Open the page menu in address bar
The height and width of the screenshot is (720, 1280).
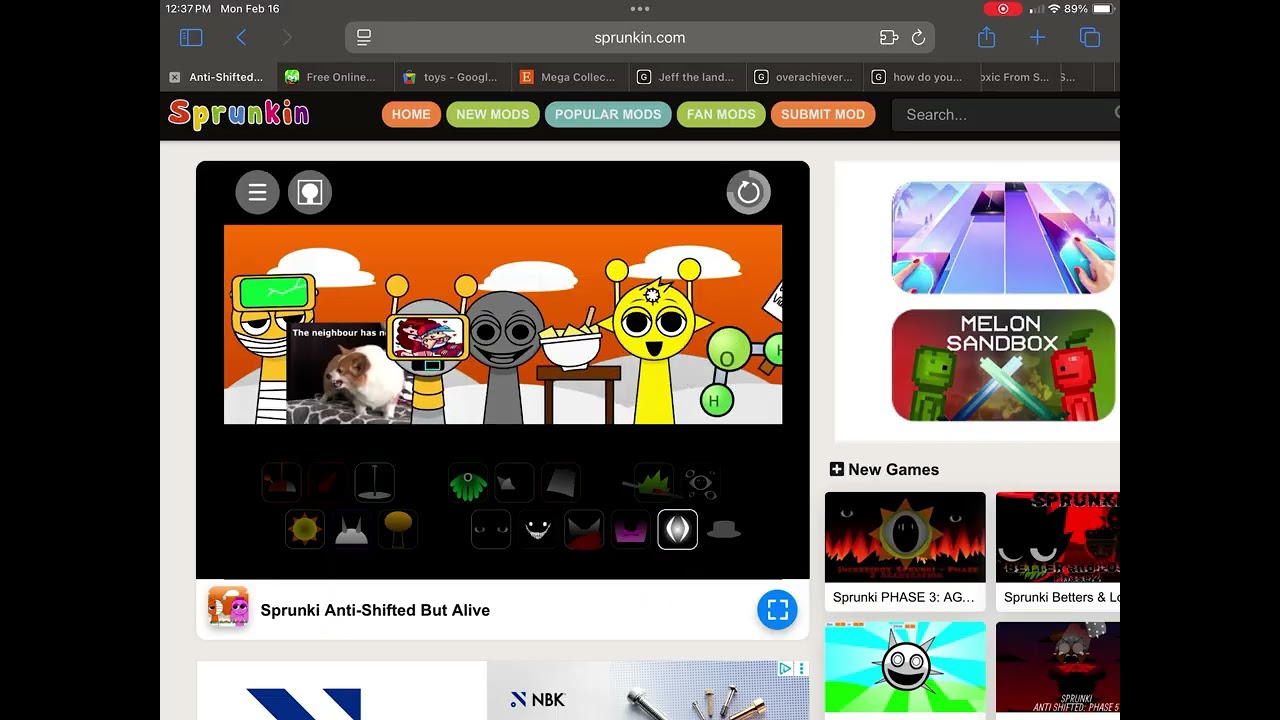coord(364,38)
